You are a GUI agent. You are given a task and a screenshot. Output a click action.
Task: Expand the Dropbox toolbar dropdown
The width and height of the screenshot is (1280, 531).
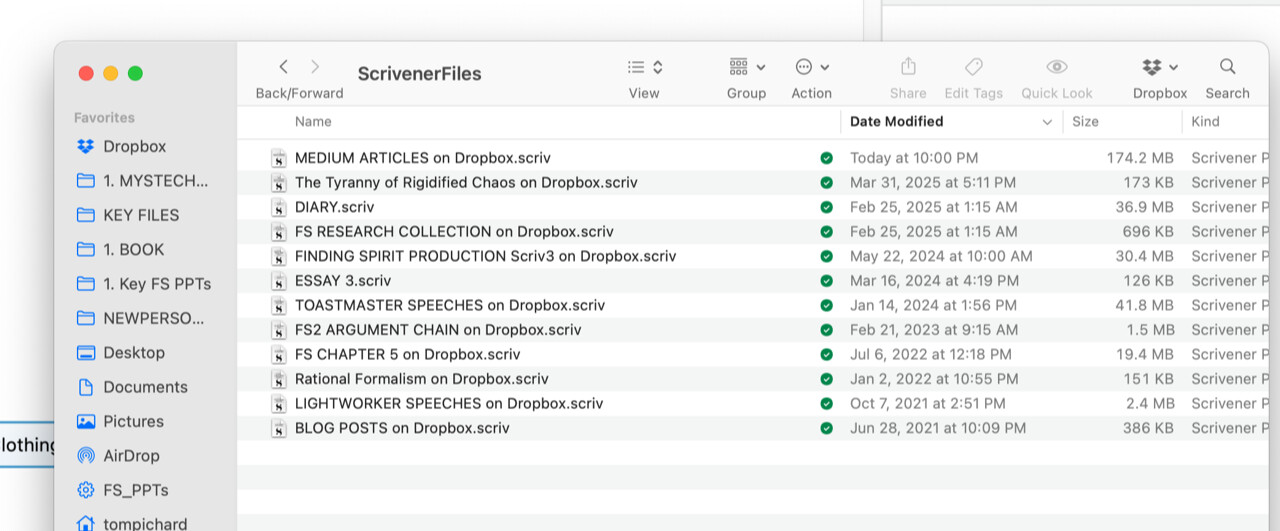coord(1160,67)
